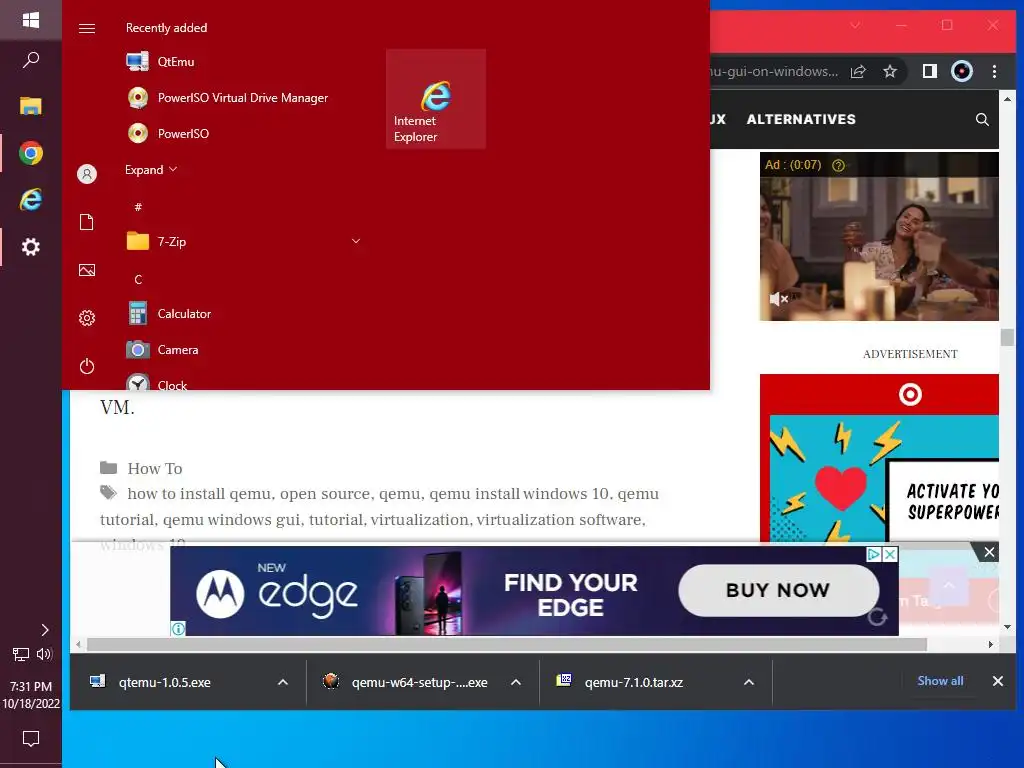Close the Motorola ad with AdChoices X

tap(889, 554)
